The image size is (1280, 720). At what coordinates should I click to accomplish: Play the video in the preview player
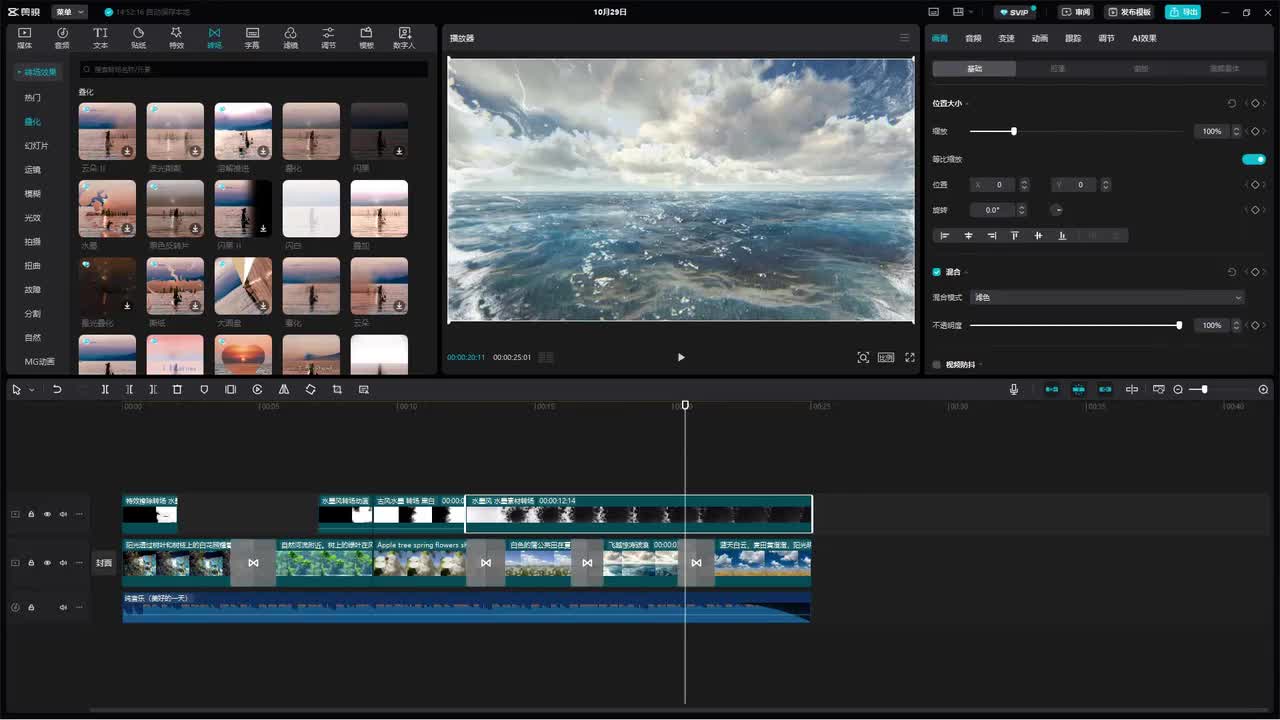(681, 357)
